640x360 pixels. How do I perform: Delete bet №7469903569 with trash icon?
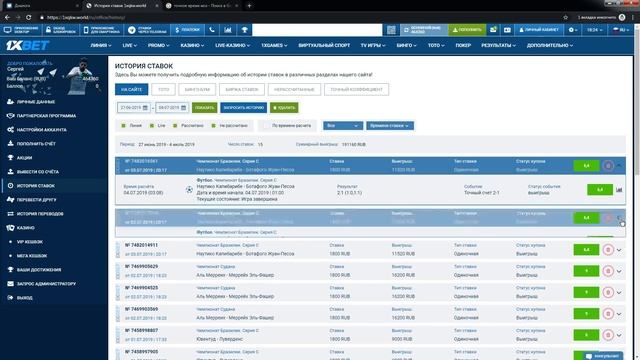[x=608, y=313]
